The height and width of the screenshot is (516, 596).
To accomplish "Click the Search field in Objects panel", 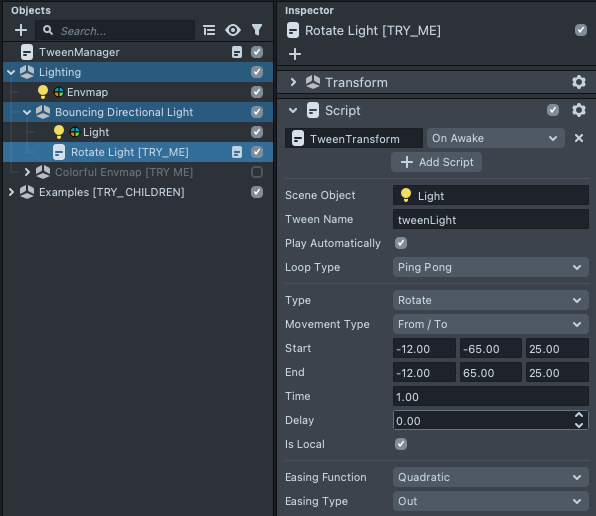I will point(115,30).
